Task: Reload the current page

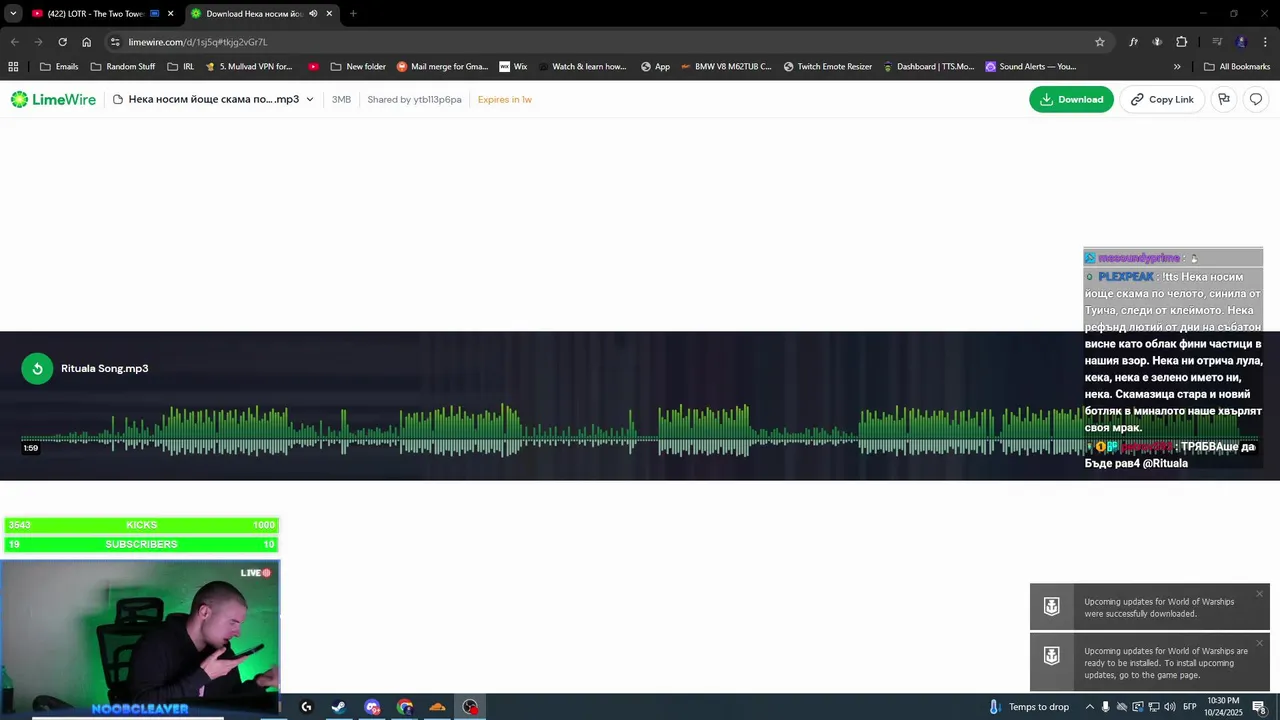Action: click(x=62, y=42)
